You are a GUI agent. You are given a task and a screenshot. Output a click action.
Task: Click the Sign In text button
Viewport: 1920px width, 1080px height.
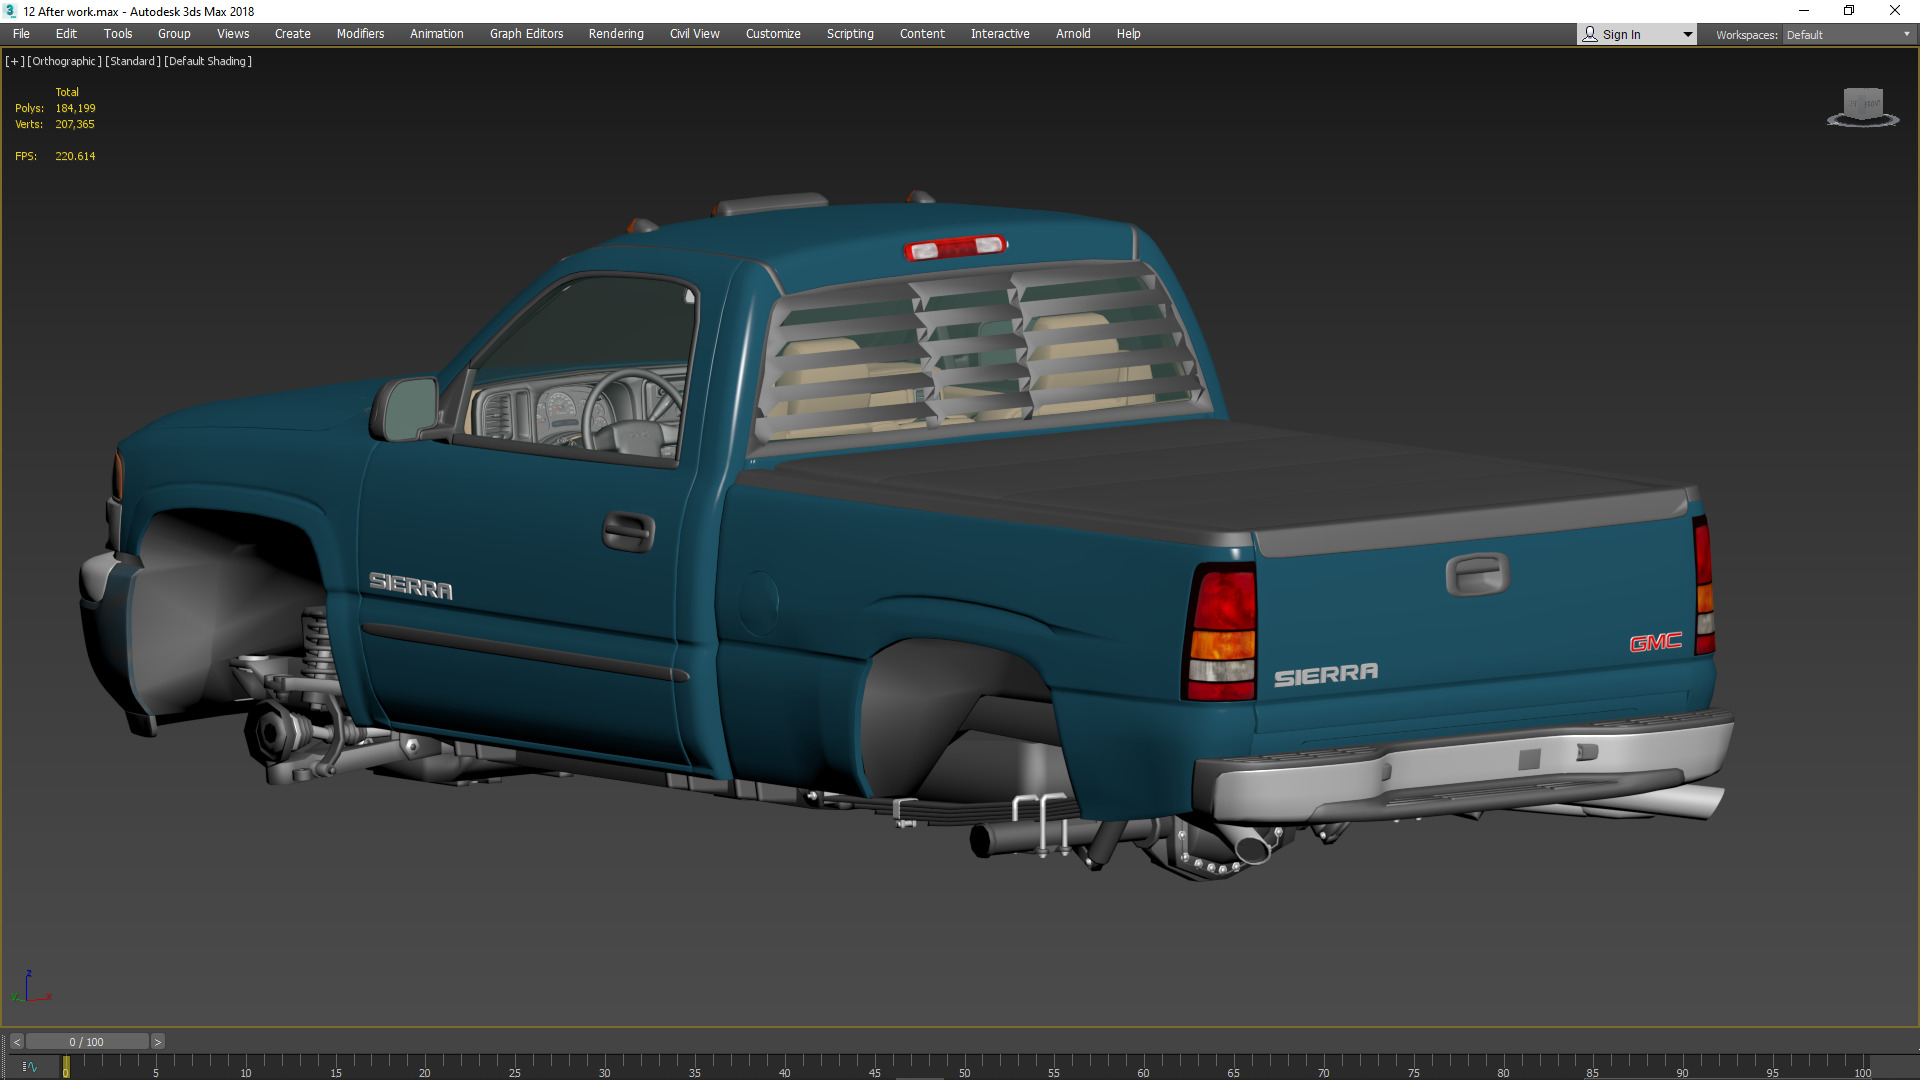point(1621,34)
